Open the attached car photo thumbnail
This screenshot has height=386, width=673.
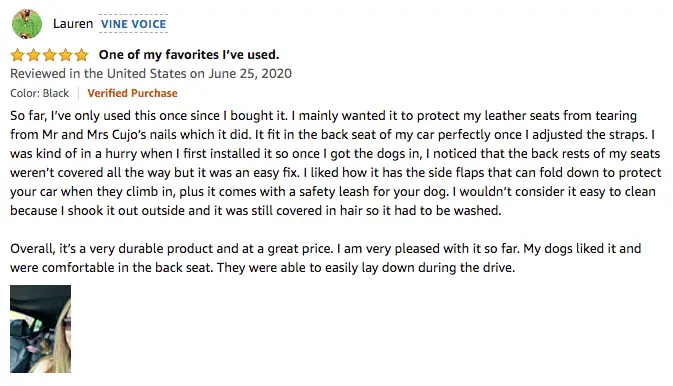(40, 329)
